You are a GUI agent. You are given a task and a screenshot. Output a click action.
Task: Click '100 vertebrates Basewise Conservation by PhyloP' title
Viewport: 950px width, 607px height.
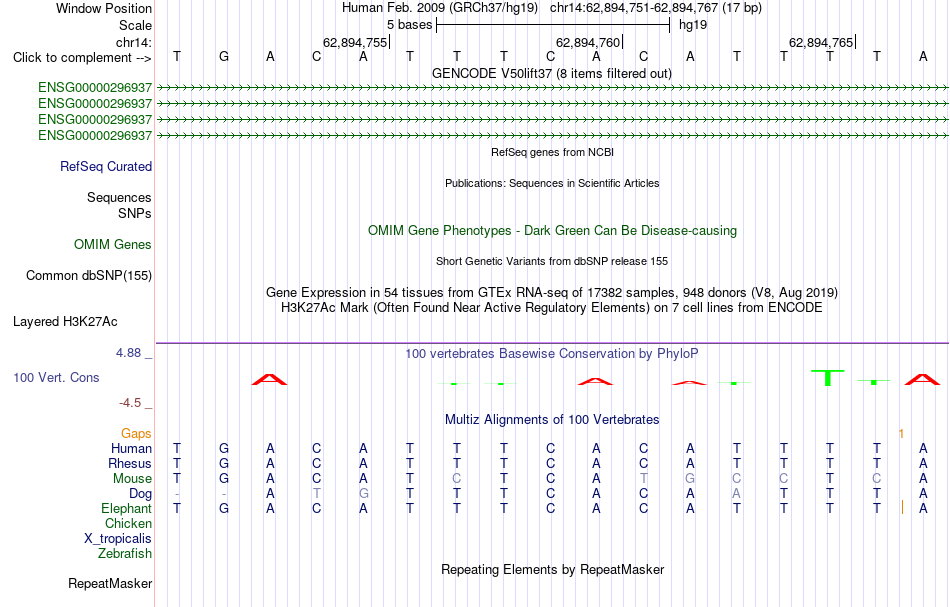tap(552, 354)
